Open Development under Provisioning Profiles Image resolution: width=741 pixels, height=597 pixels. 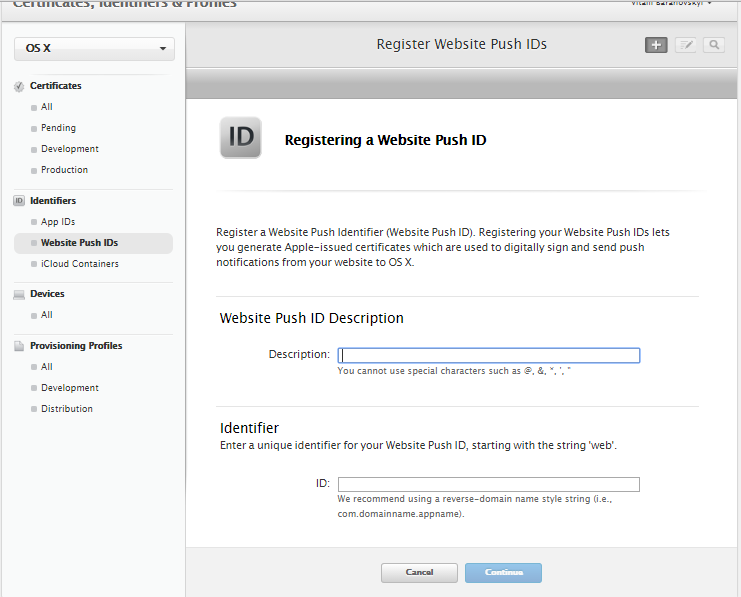click(69, 388)
